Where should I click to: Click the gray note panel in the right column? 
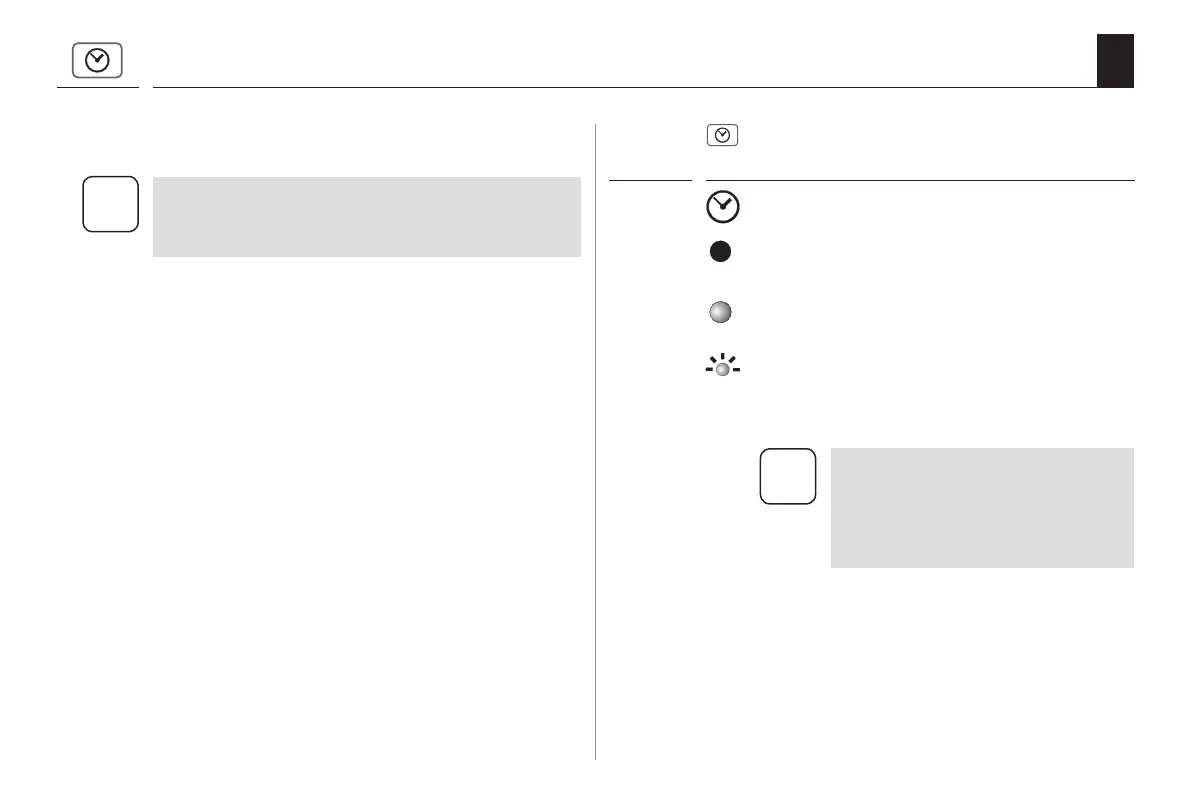[x=982, y=507]
